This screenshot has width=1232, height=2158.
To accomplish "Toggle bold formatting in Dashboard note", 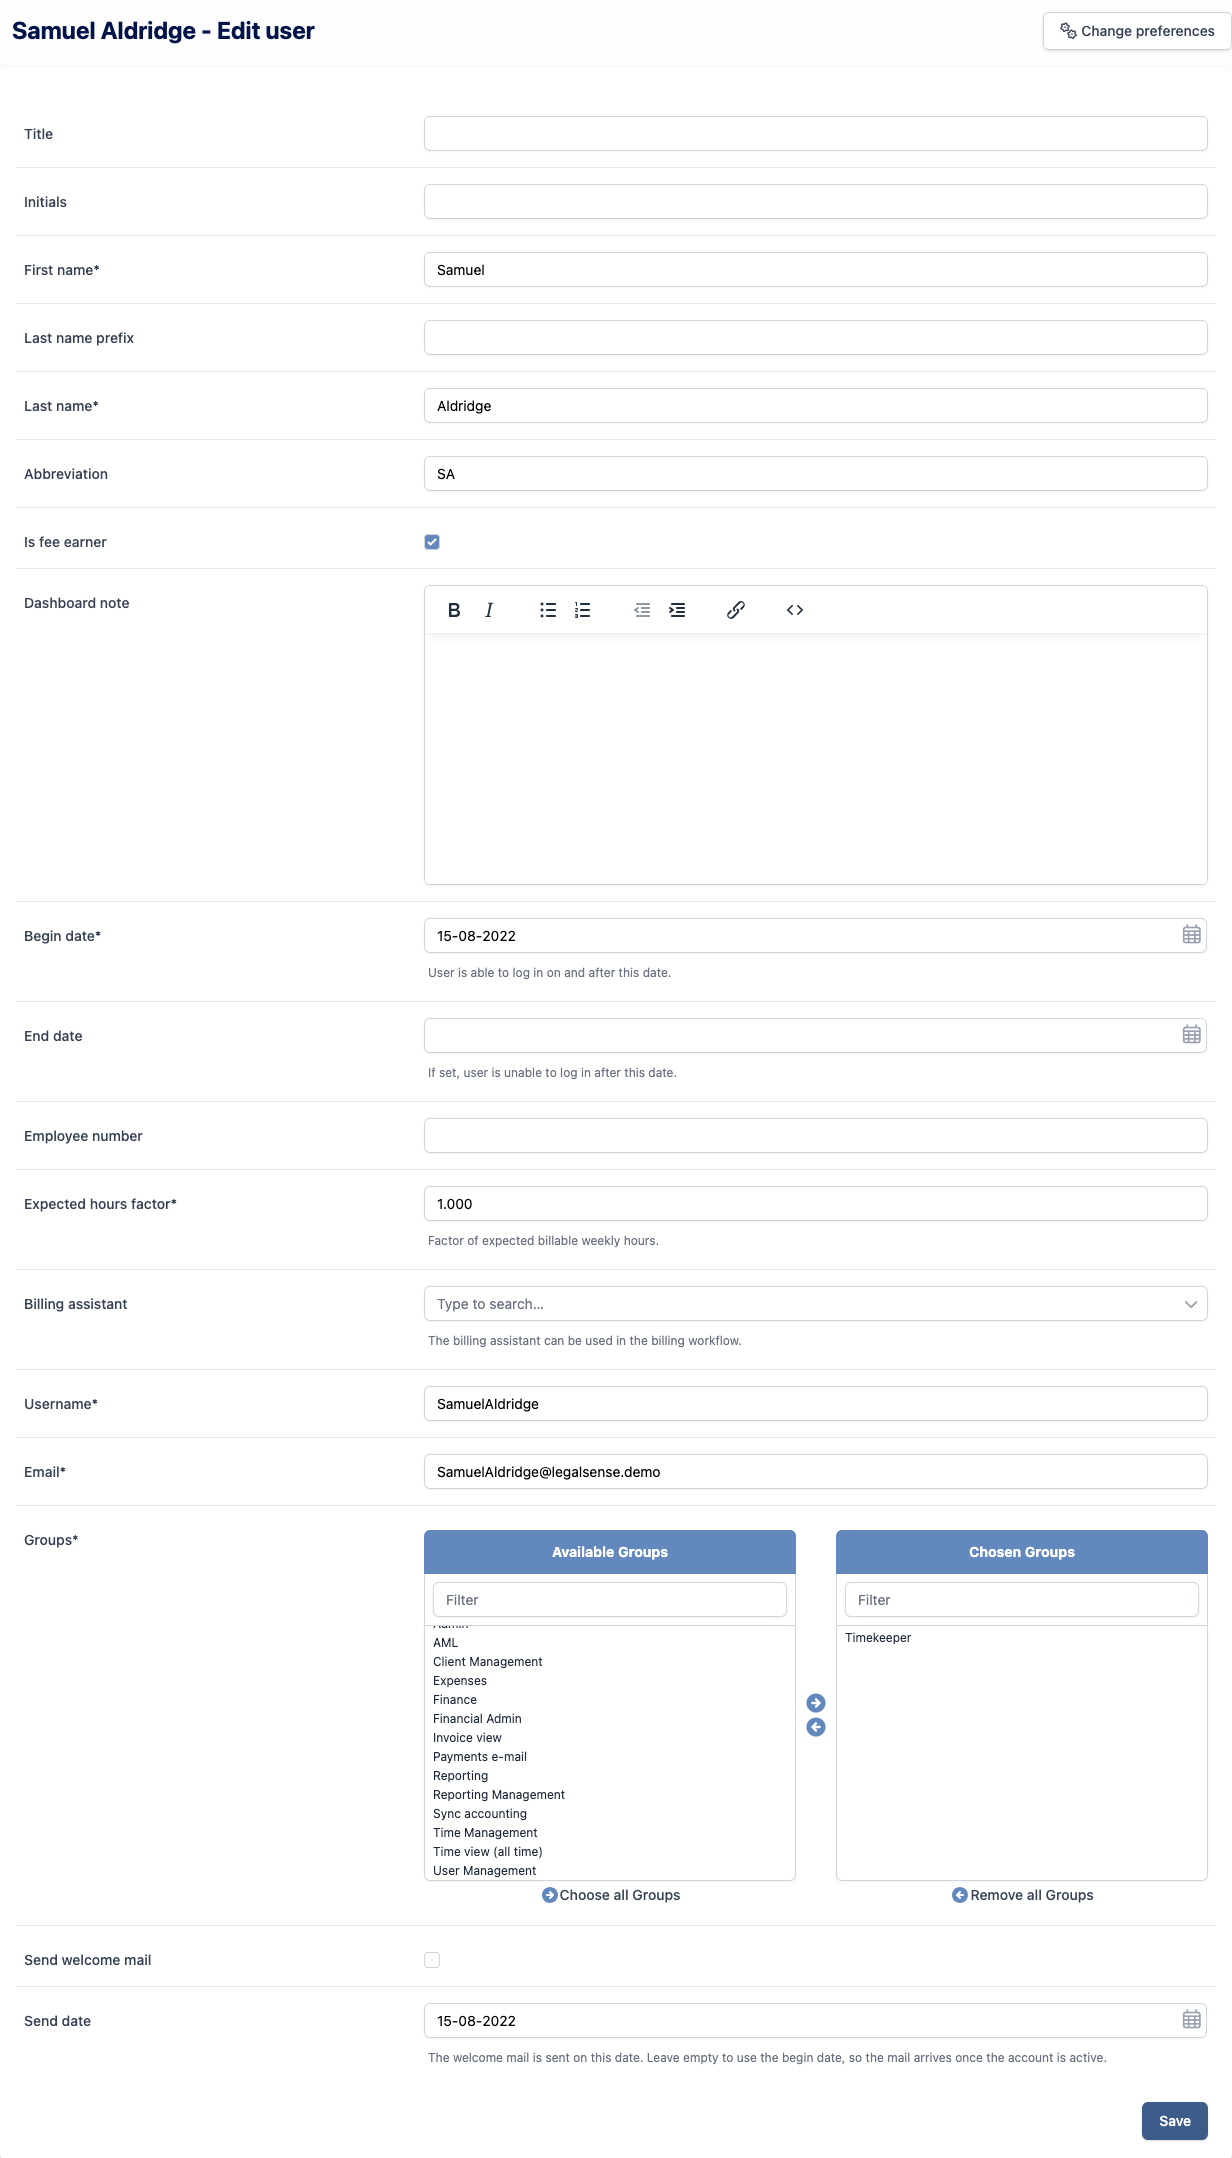I will tap(454, 610).
